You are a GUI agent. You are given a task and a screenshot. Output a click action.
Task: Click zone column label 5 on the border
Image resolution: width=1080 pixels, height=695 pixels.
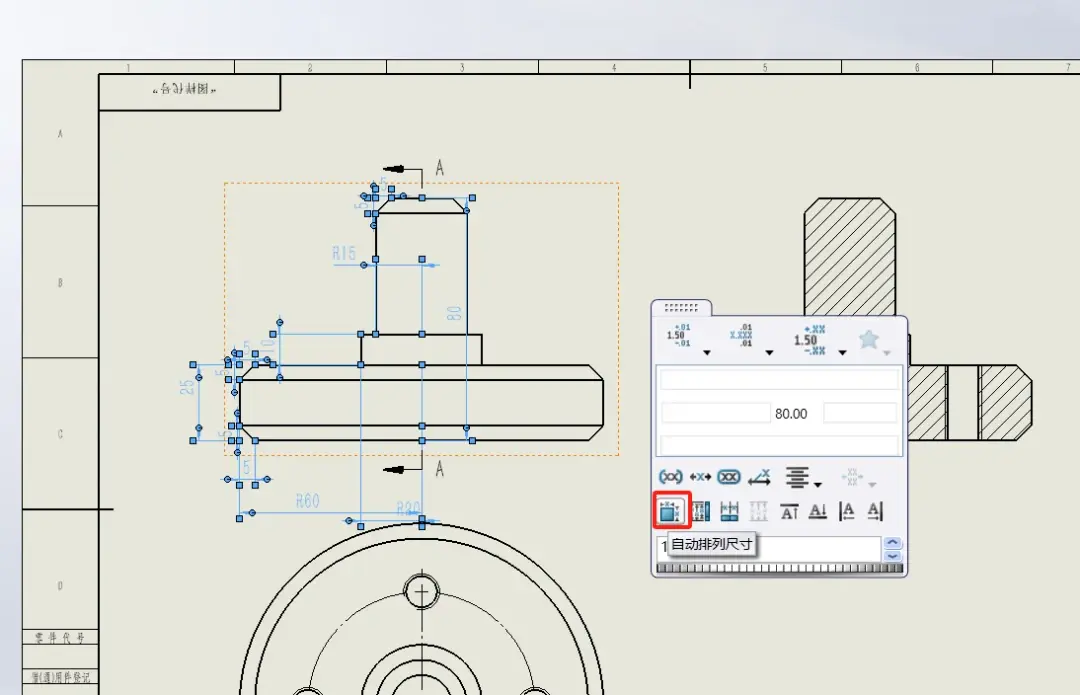point(765,68)
